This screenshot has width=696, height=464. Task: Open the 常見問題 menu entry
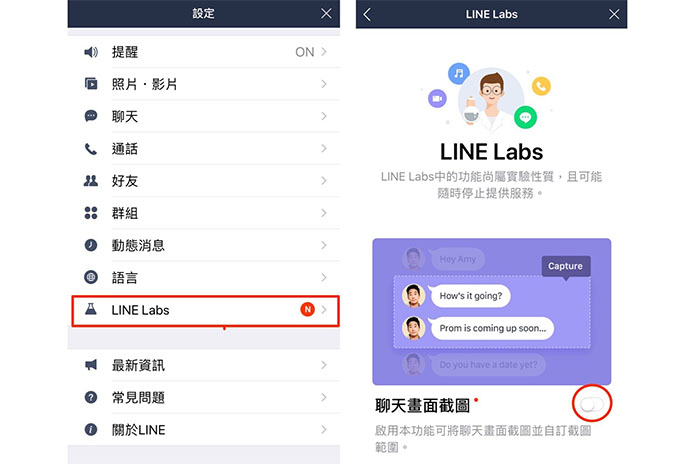point(204,397)
